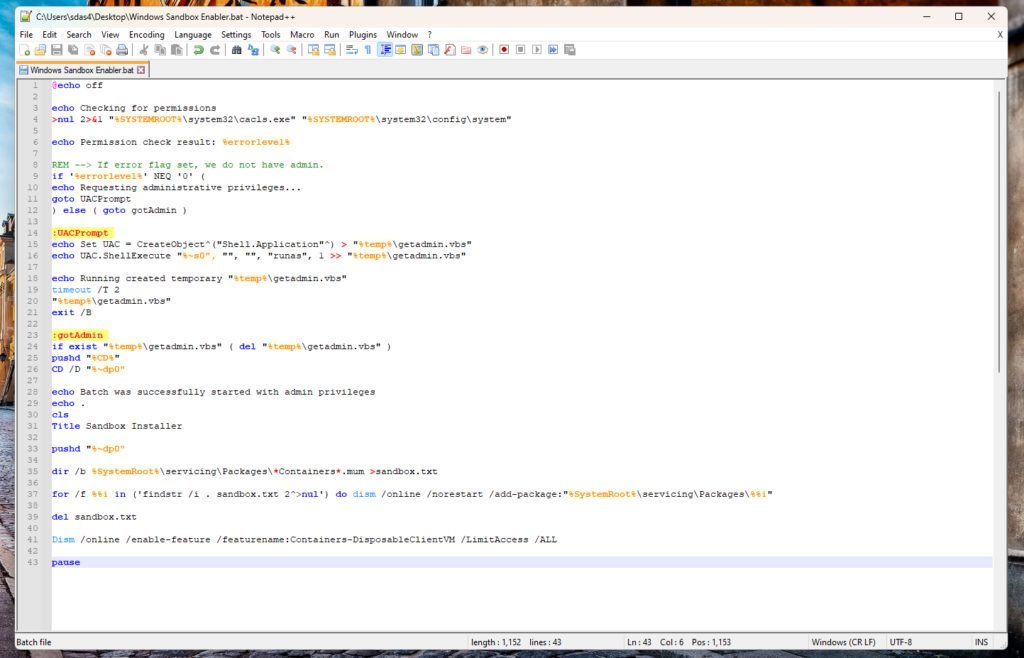1024x658 pixels.
Task: Click the 'Ln : 43' status bar entry
Action: click(x=639, y=642)
